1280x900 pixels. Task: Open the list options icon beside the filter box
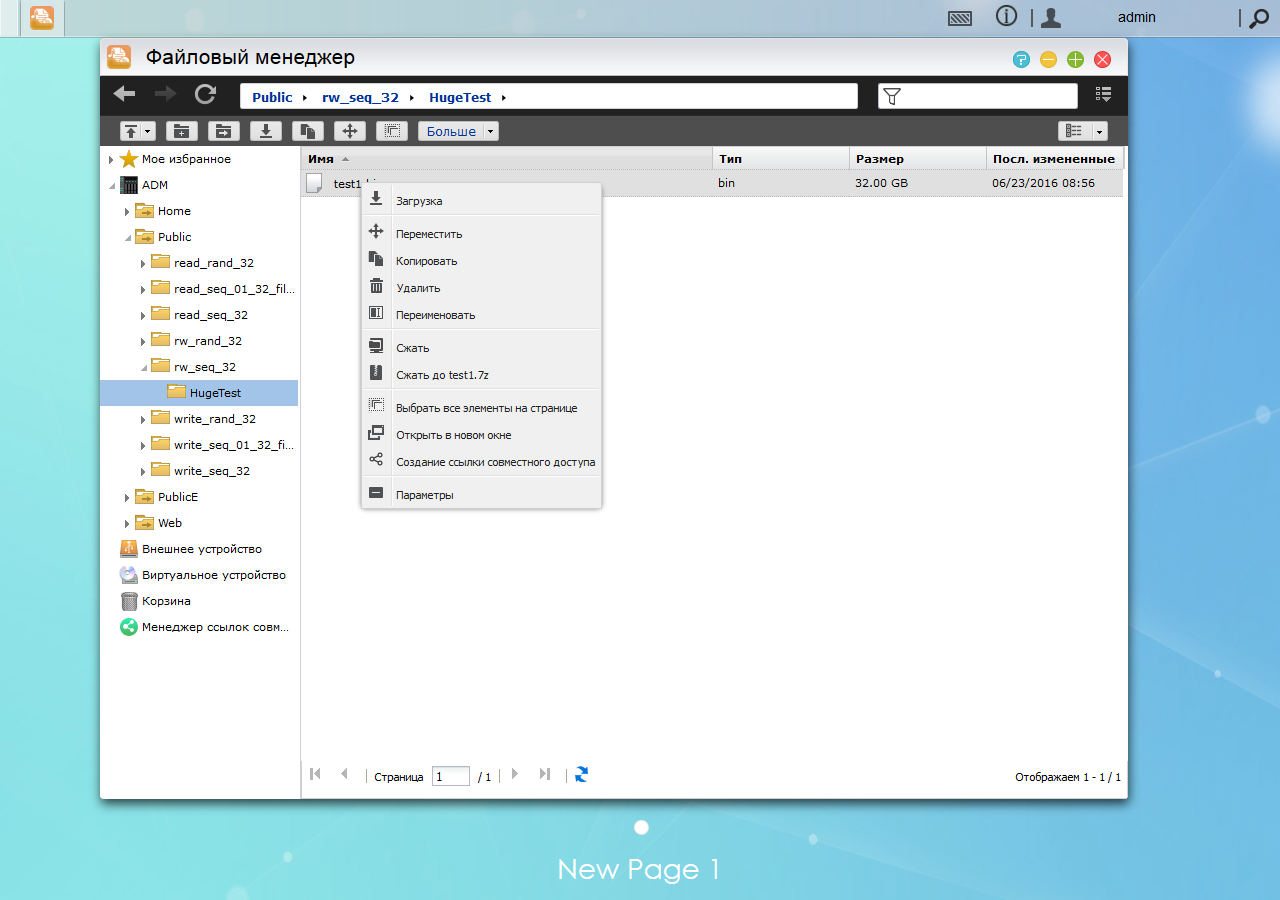tap(1103, 95)
